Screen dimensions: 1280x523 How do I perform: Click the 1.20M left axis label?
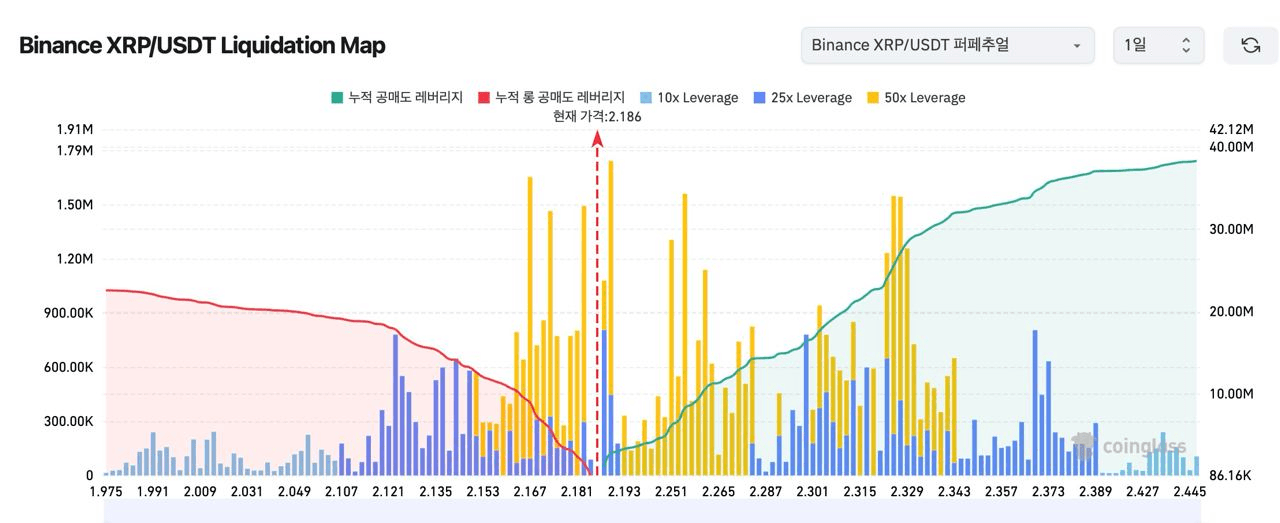[x=75, y=259]
